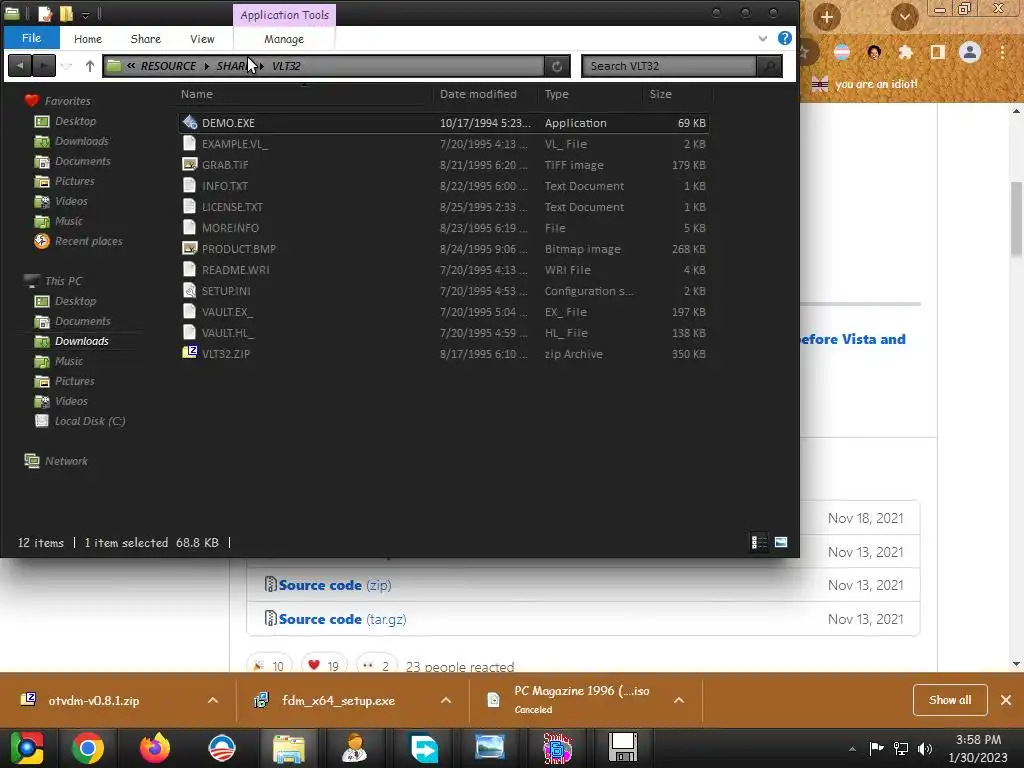Open recent locations dropdown arrow

pyautogui.click(x=67, y=65)
